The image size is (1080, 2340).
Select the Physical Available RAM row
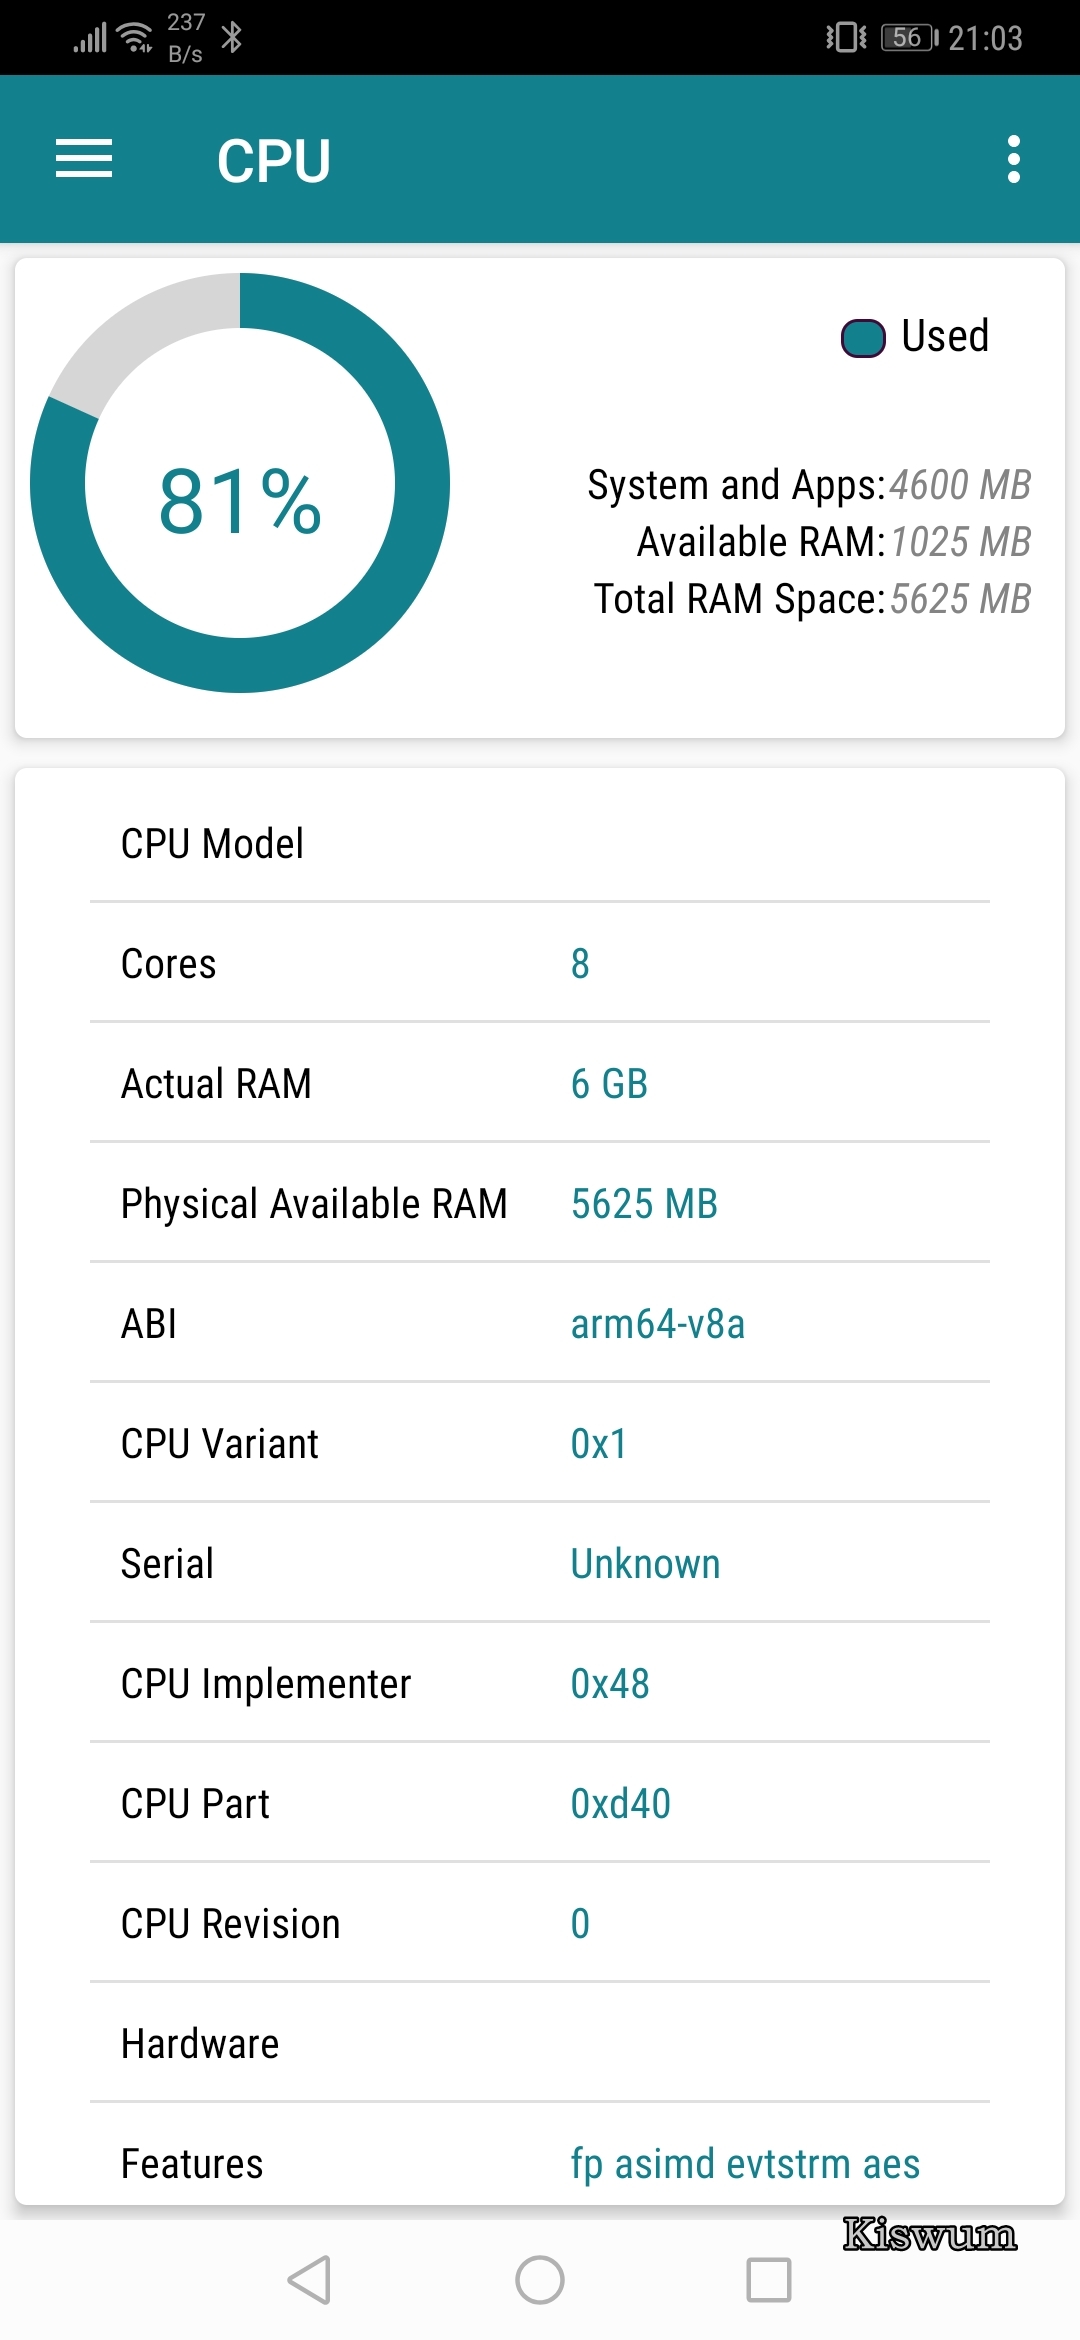click(x=540, y=1203)
